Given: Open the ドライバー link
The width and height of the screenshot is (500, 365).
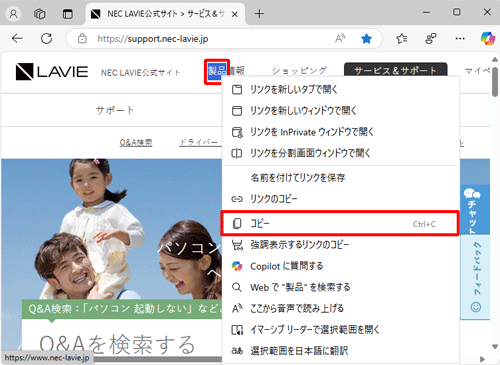Looking at the screenshot, I should pyautogui.click(x=199, y=143).
